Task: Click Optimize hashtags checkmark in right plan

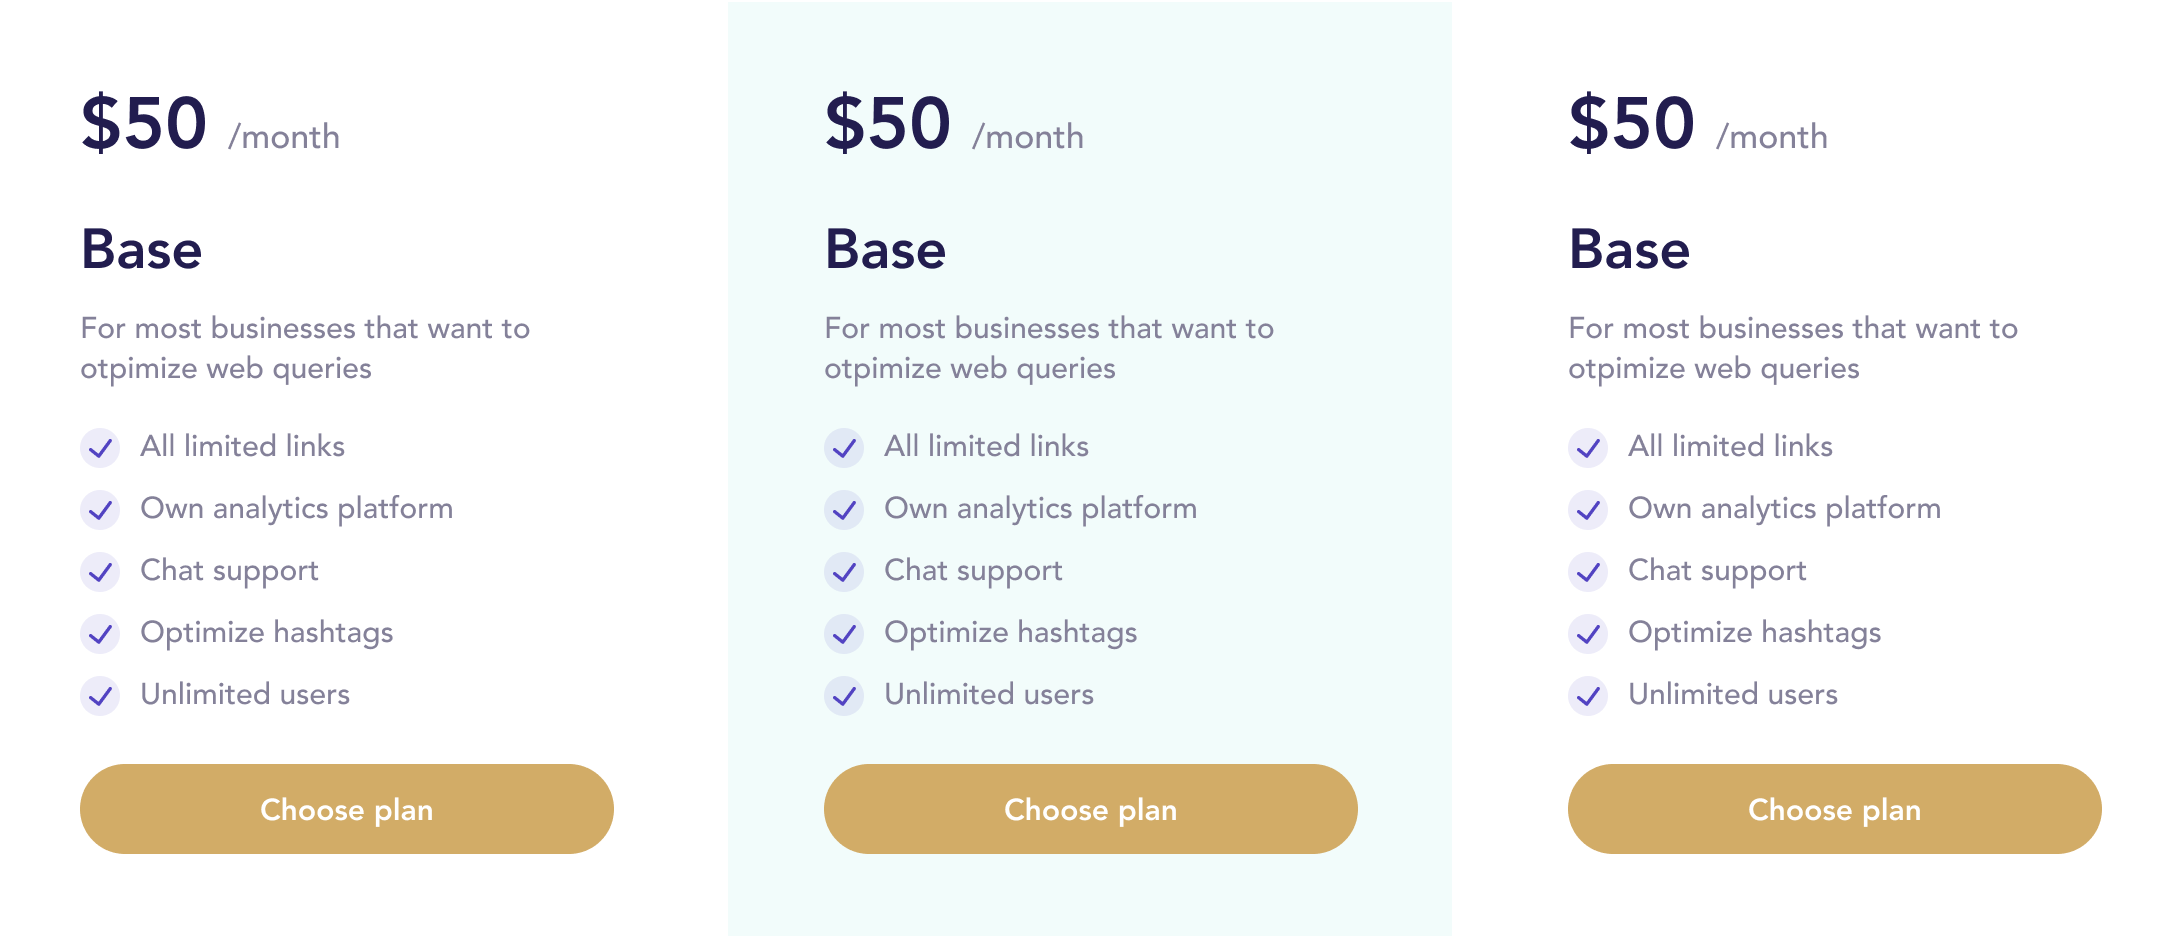Action: (x=1588, y=634)
